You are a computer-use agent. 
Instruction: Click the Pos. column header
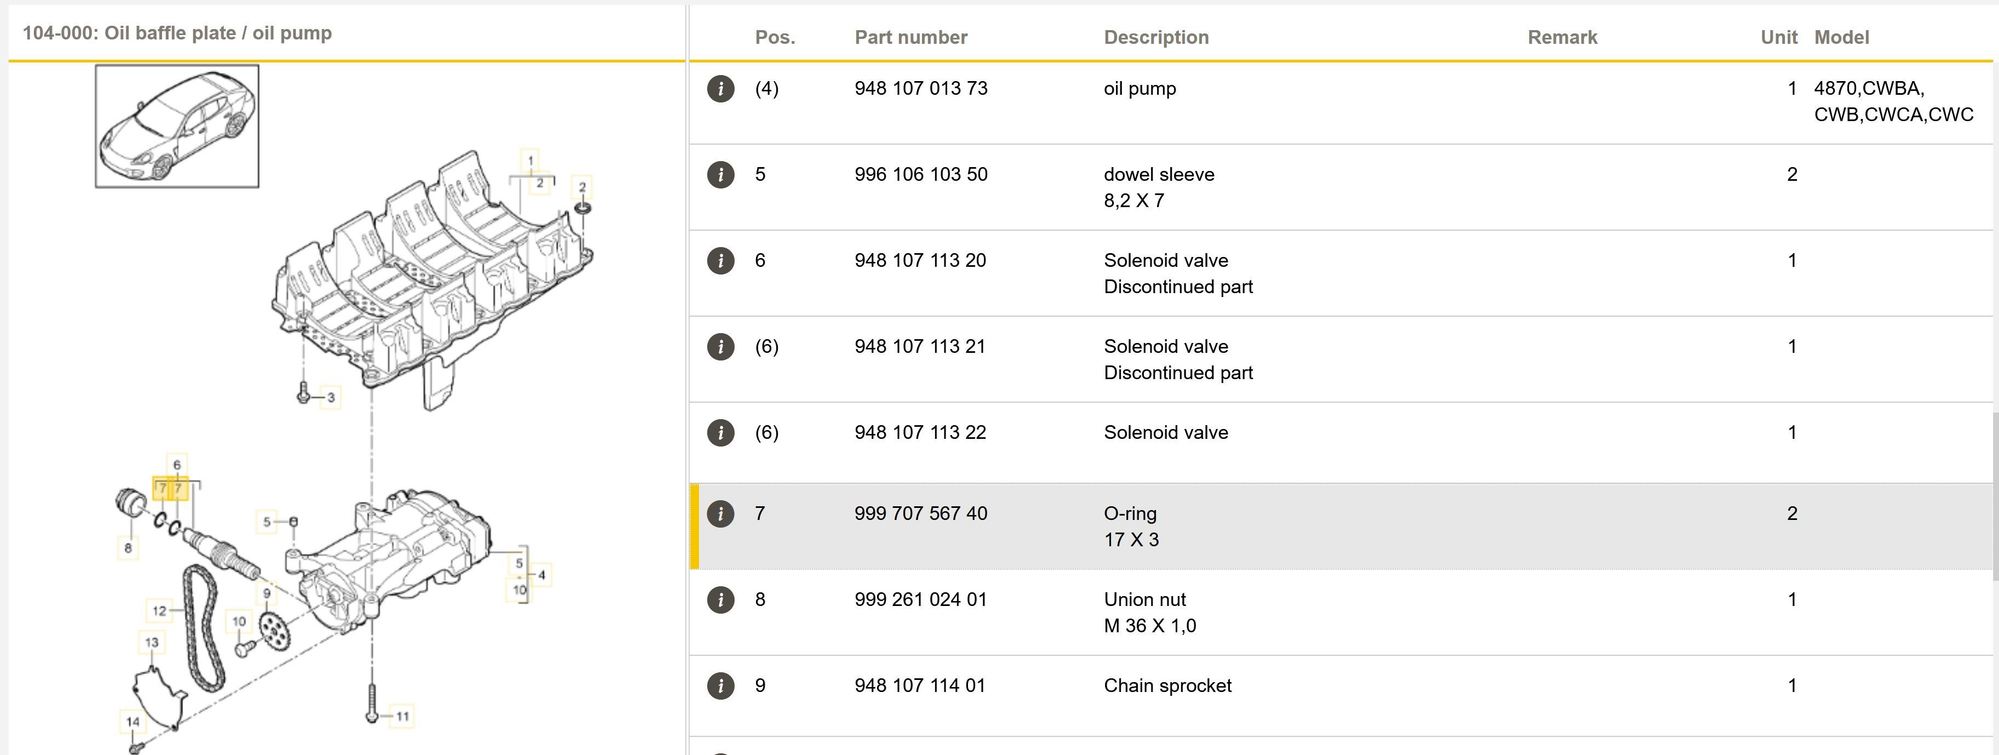click(x=774, y=38)
